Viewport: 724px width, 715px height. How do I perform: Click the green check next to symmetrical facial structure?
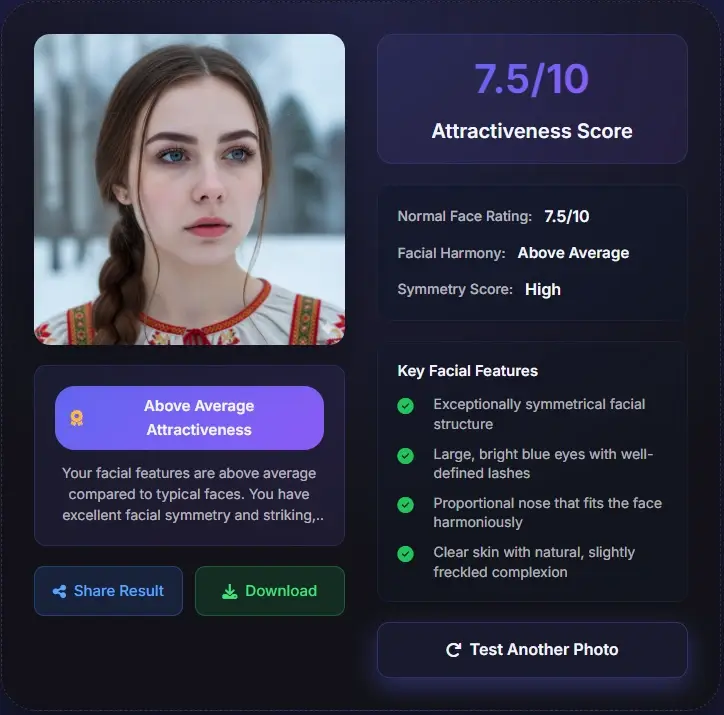click(405, 406)
